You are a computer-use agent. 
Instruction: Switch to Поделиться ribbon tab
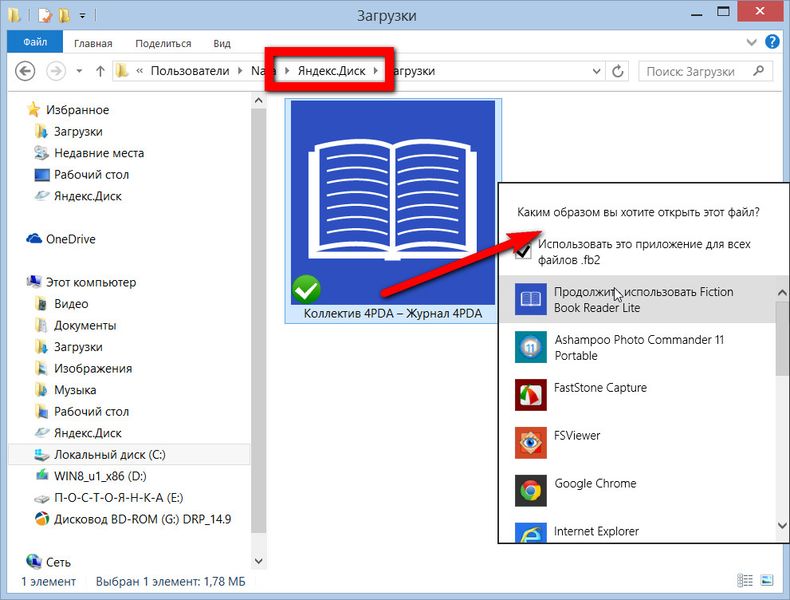(163, 43)
